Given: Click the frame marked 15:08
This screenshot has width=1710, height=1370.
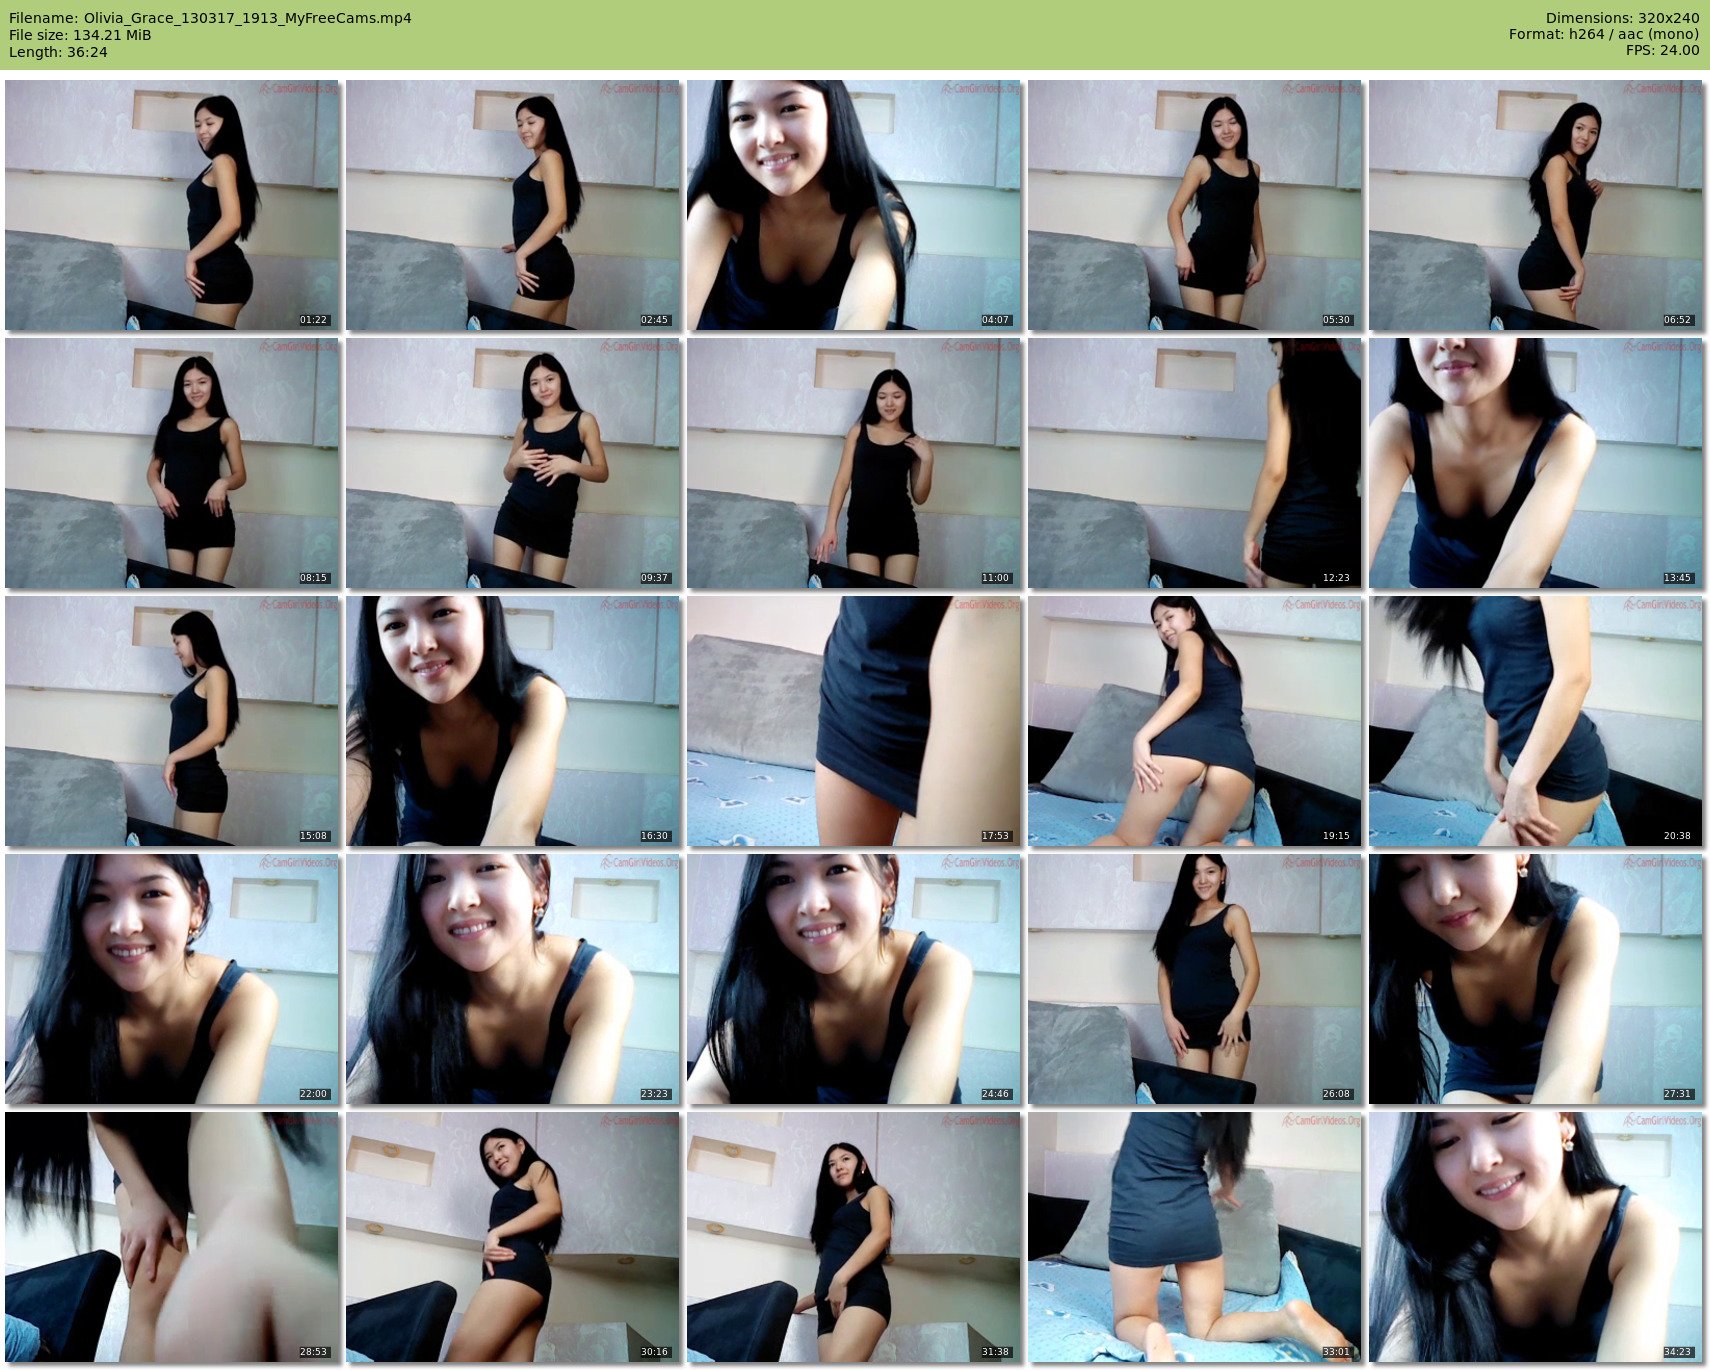Looking at the screenshot, I should click(172, 721).
